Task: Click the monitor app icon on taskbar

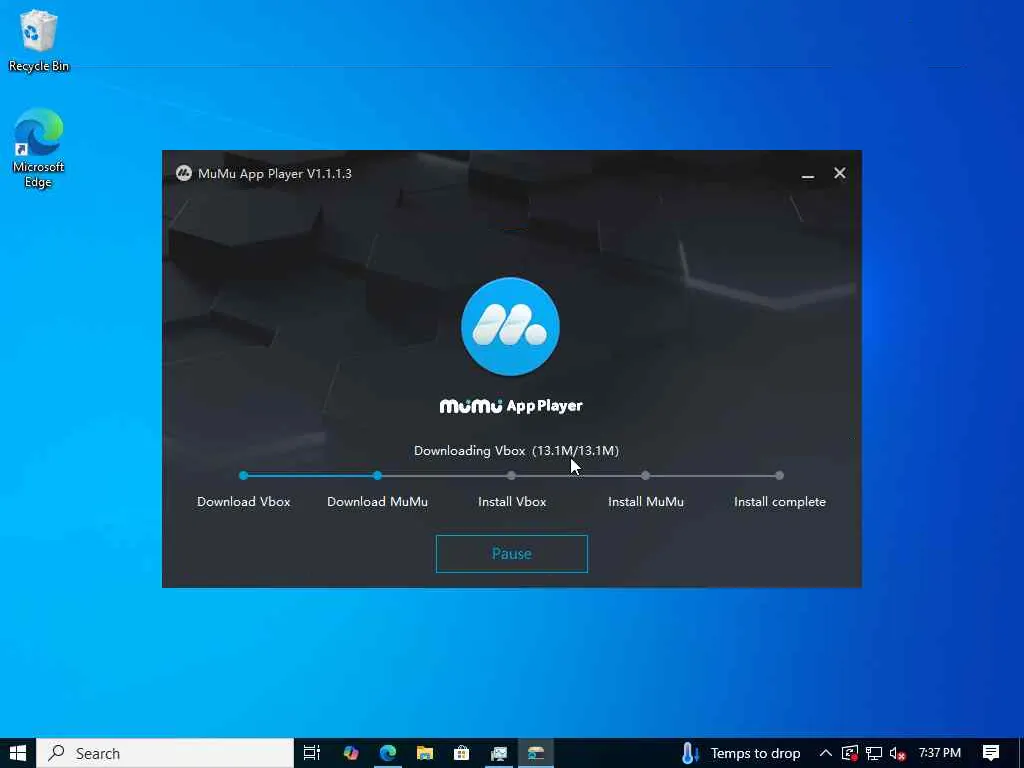Action: (x=499, y=753)
